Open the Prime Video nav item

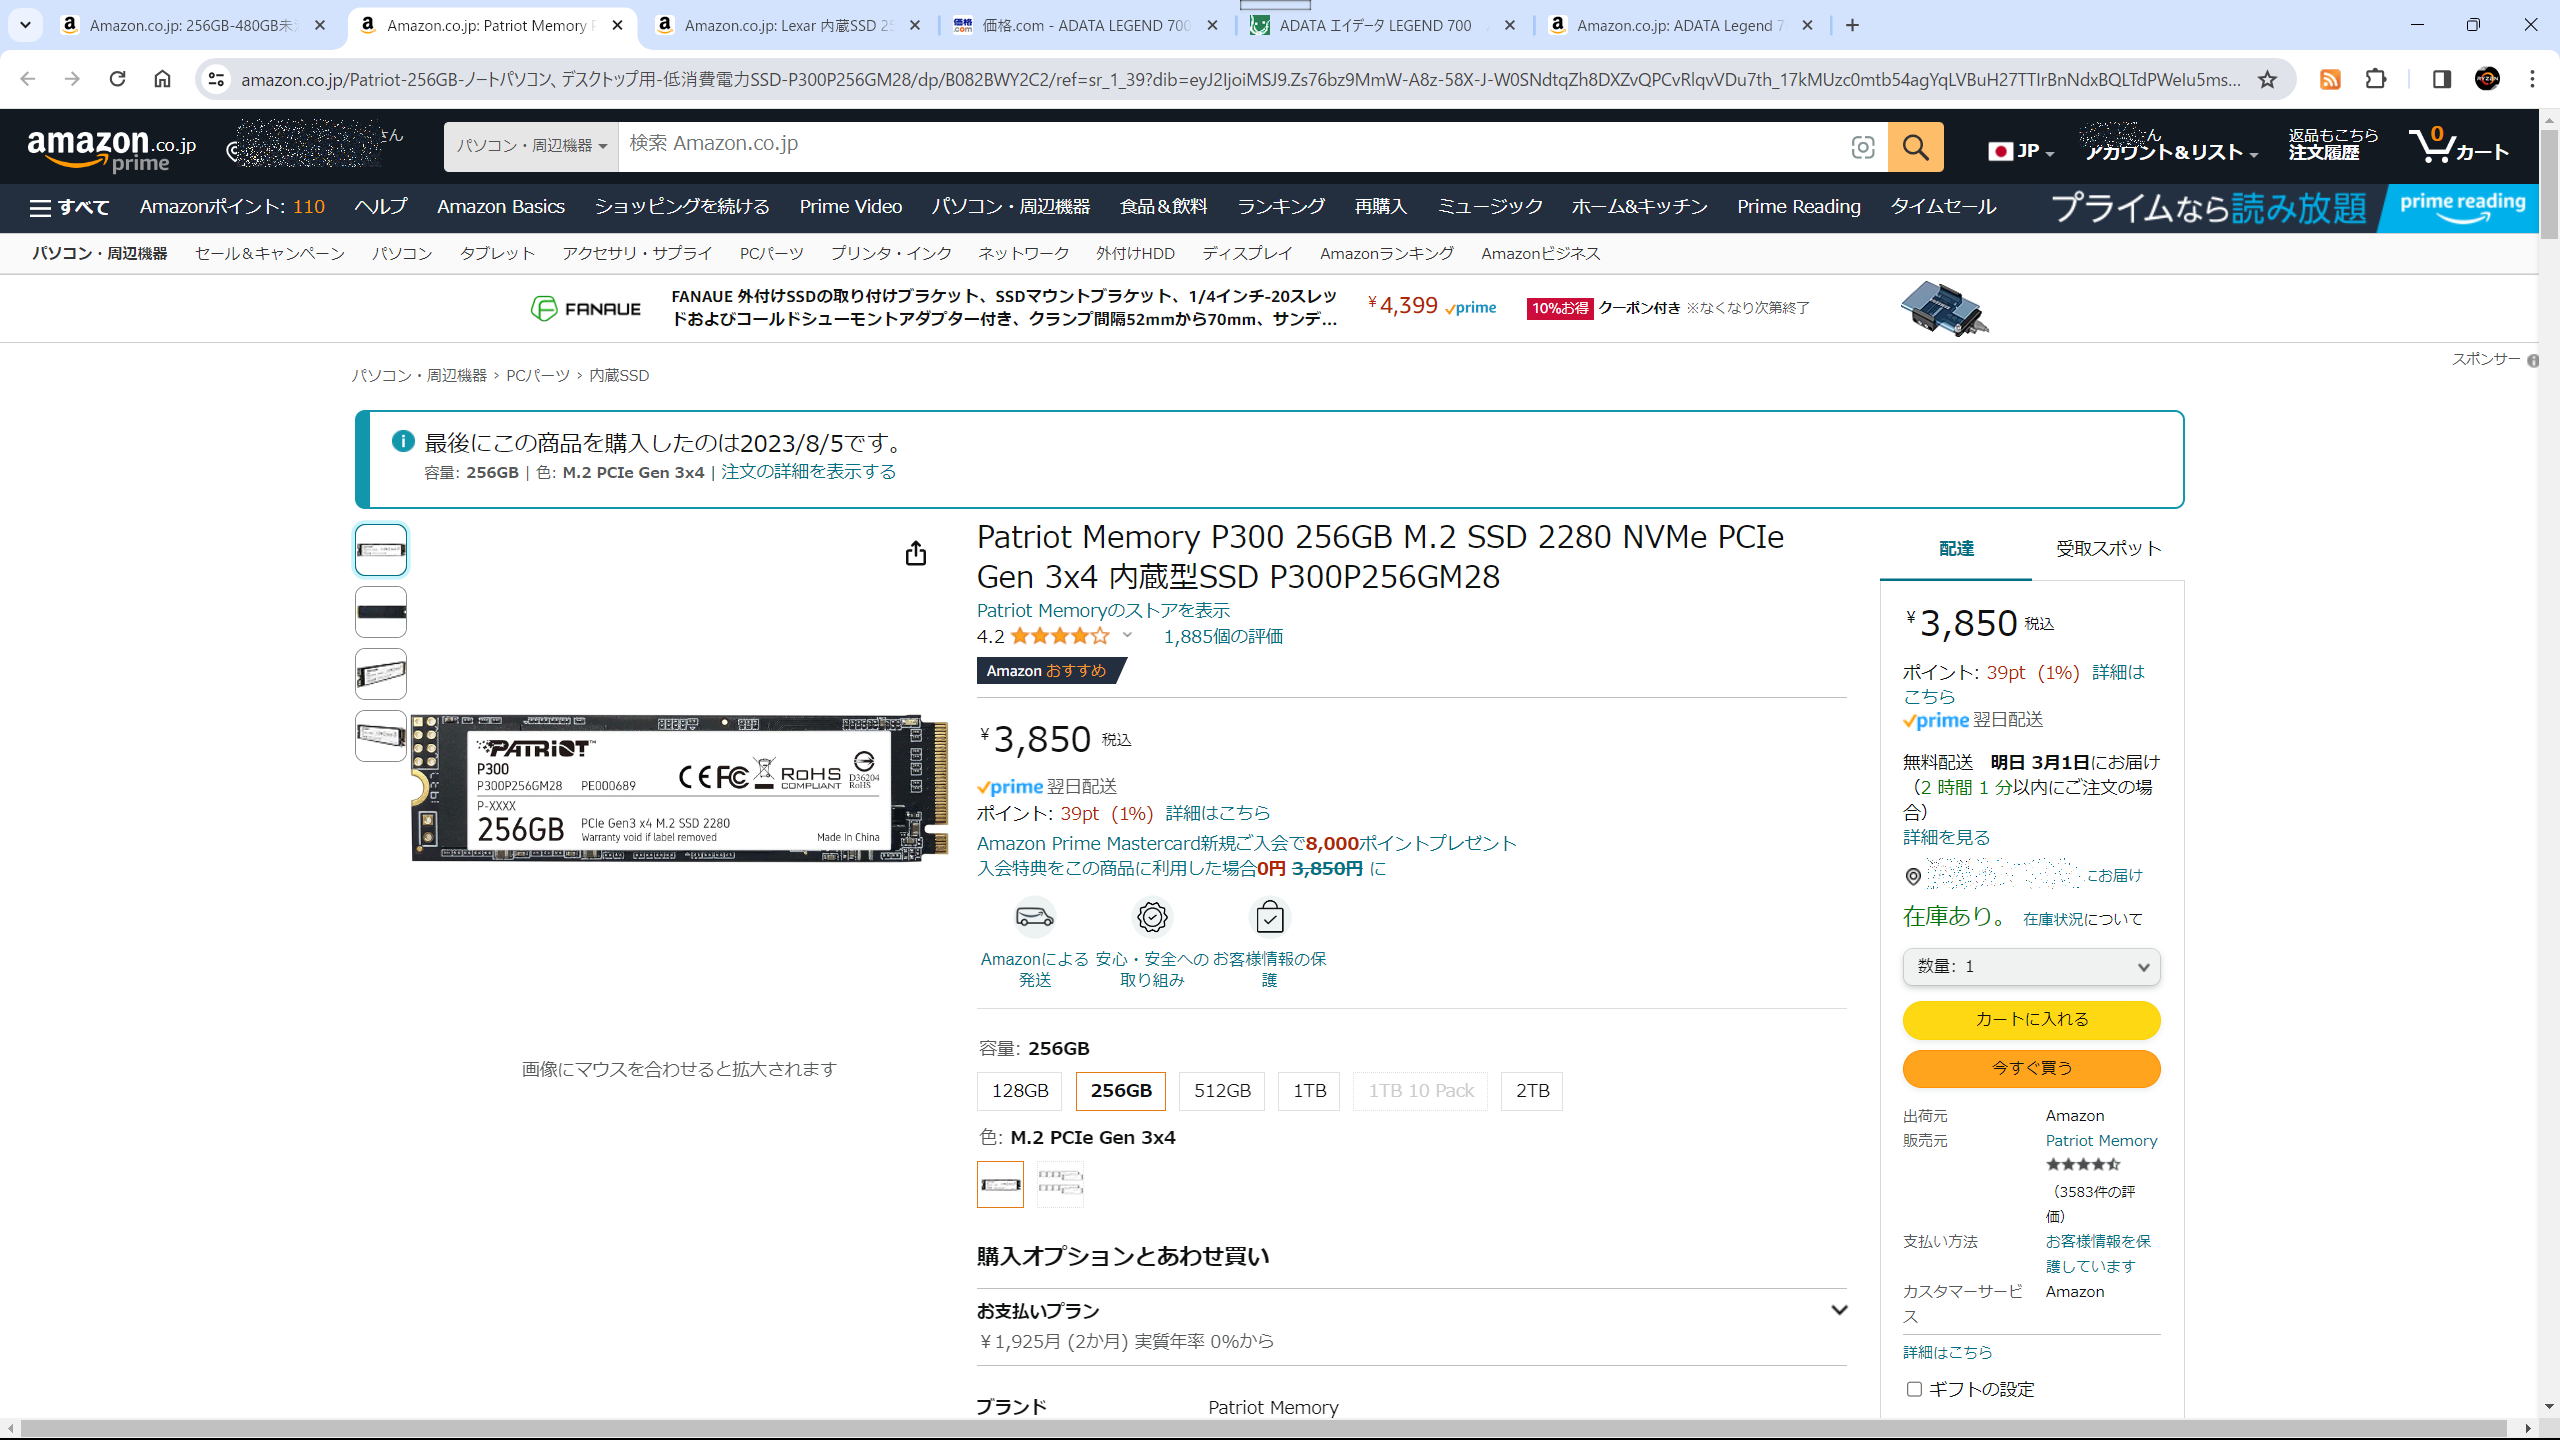coord(850,207)
